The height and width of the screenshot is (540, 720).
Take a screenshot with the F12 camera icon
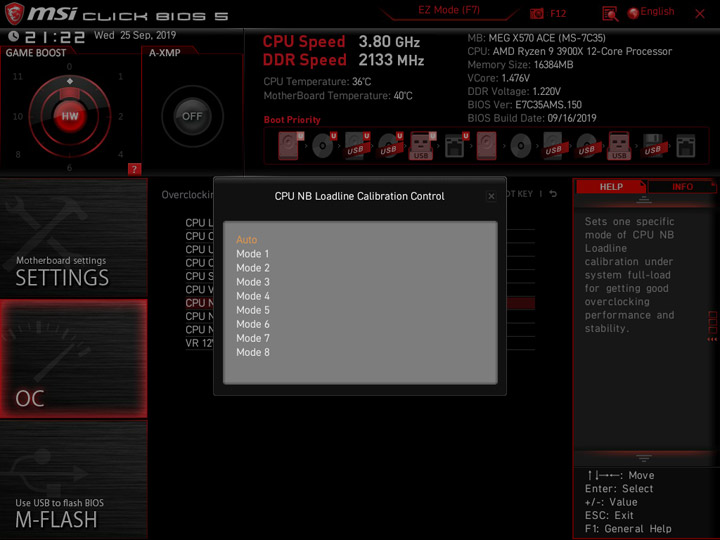536,13
